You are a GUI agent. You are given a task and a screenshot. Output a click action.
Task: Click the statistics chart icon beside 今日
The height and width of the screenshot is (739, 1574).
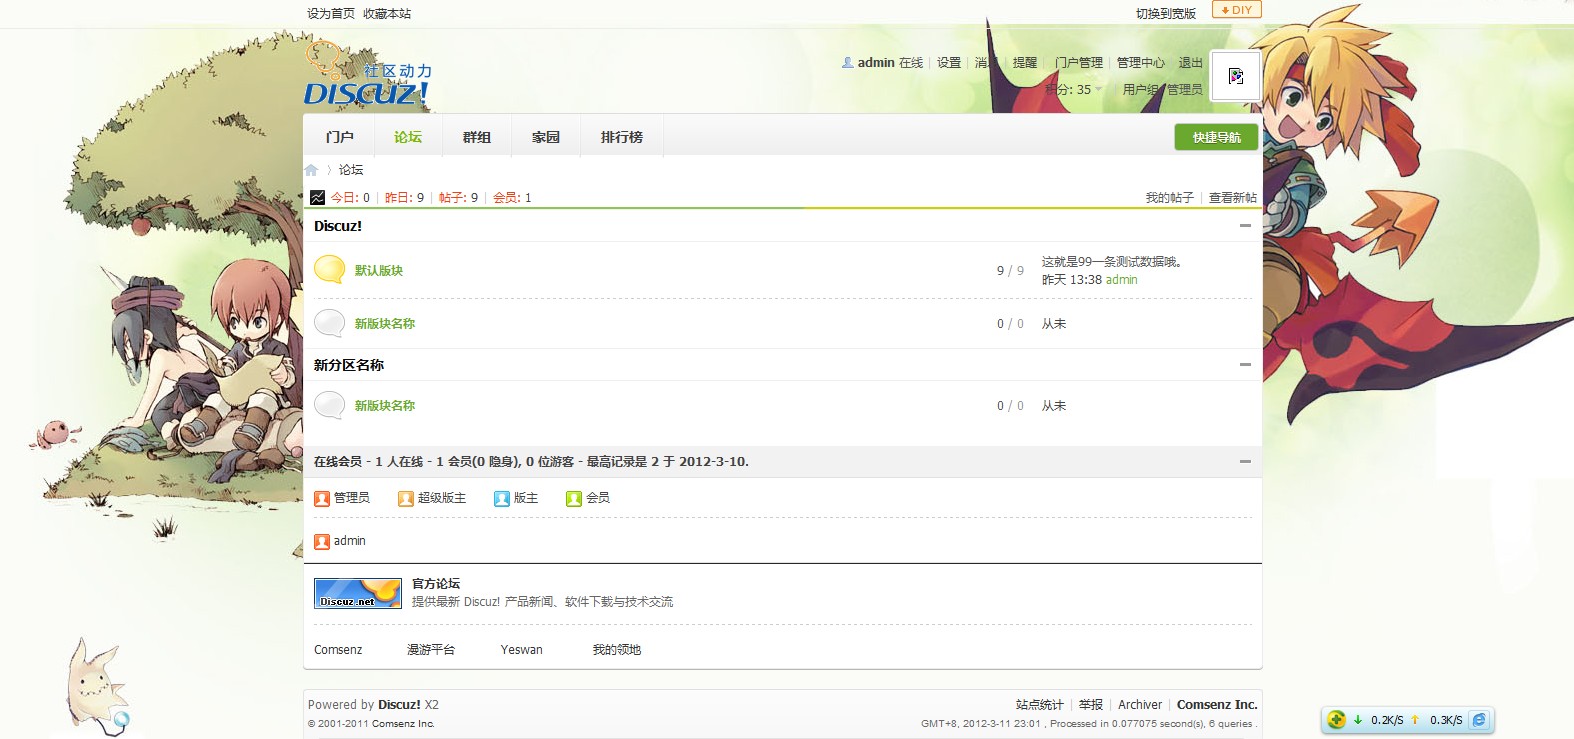(317, 198)
